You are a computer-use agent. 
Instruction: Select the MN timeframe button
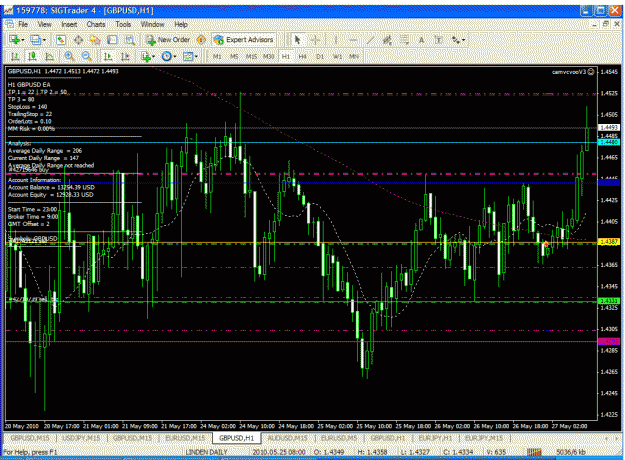tap(354, 57)
